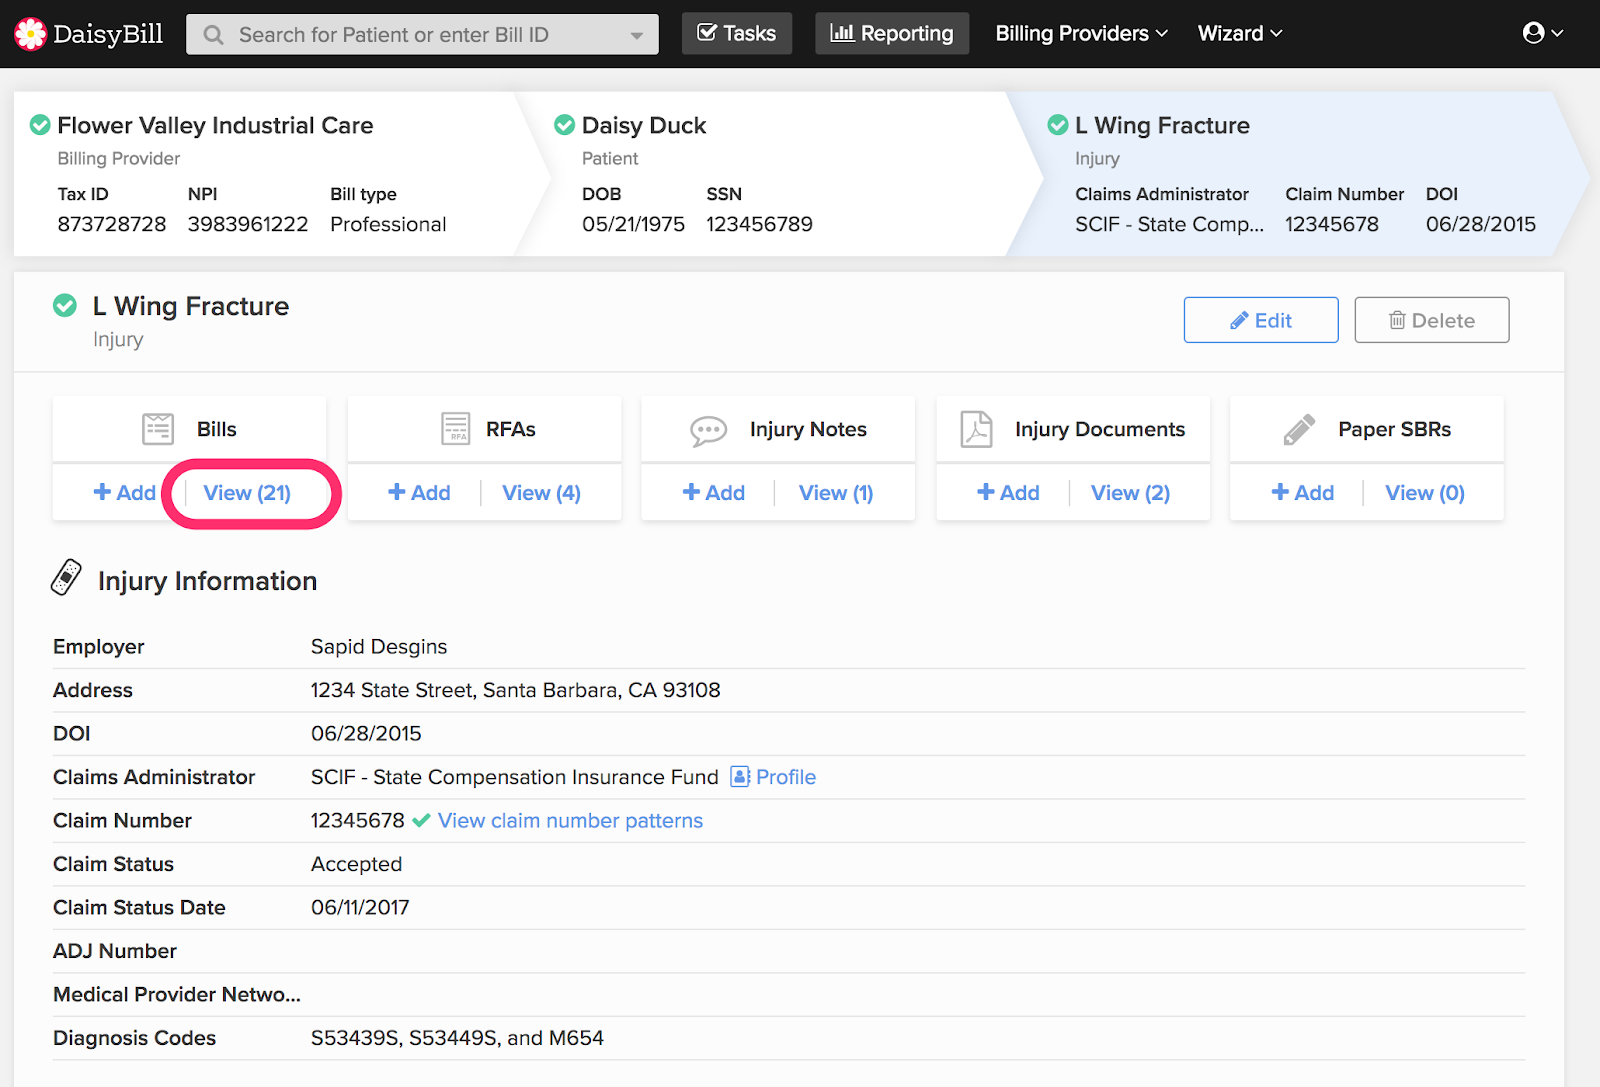This screenshot has height=1087, width=1600.
Task: Add a new Bill
Action: coord(124,493)
